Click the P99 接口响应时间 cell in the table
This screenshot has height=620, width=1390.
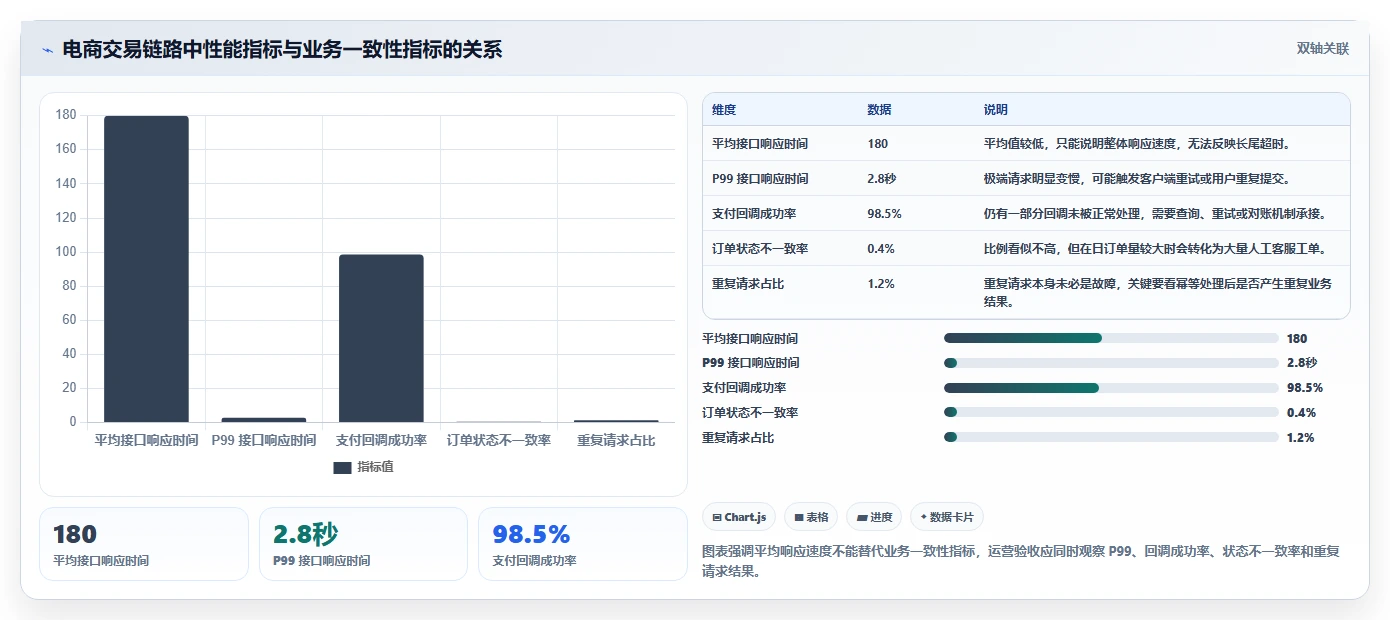tap(760, 179)
